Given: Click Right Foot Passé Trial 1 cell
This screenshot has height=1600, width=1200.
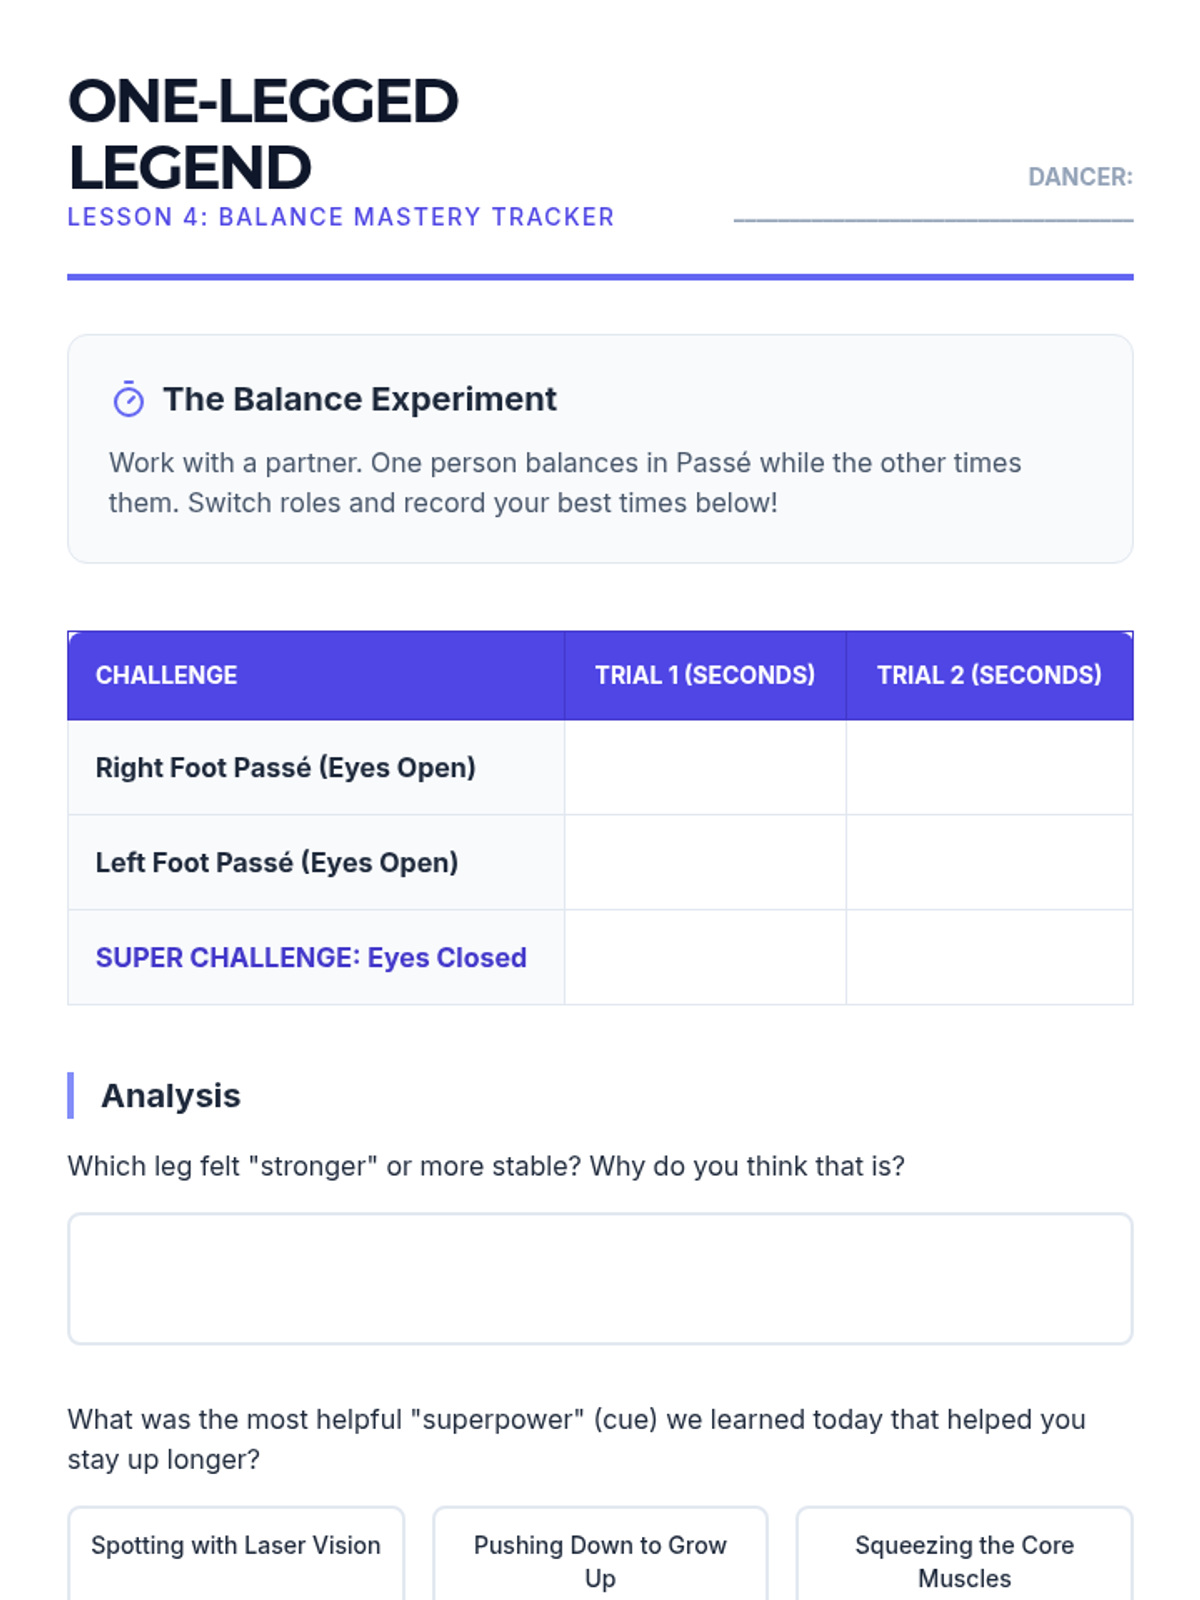Looking at the screenshot, I should (x=705, y=767).
